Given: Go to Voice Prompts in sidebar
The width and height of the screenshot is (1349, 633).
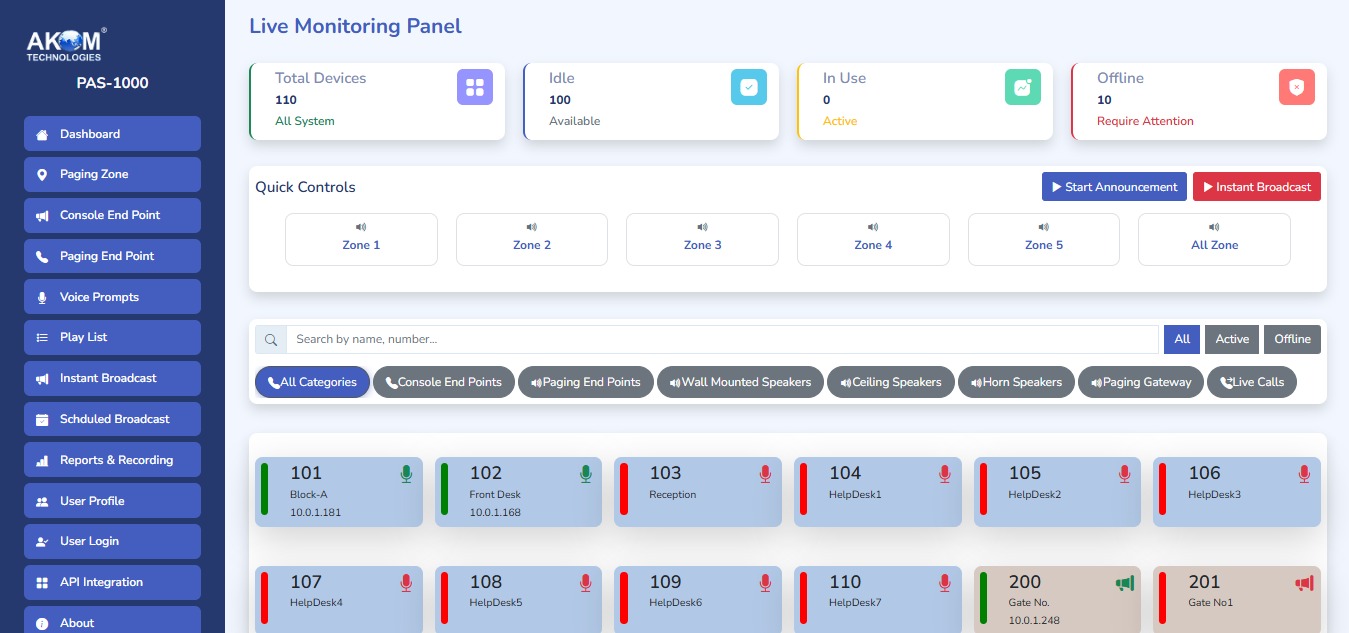Looking at the screenshot, I should (x=112, y=297).
